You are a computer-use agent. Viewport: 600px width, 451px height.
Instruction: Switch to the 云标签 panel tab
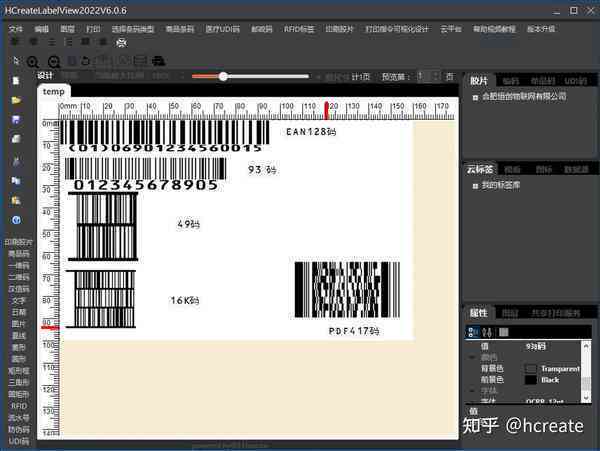(x=481, y=169)
